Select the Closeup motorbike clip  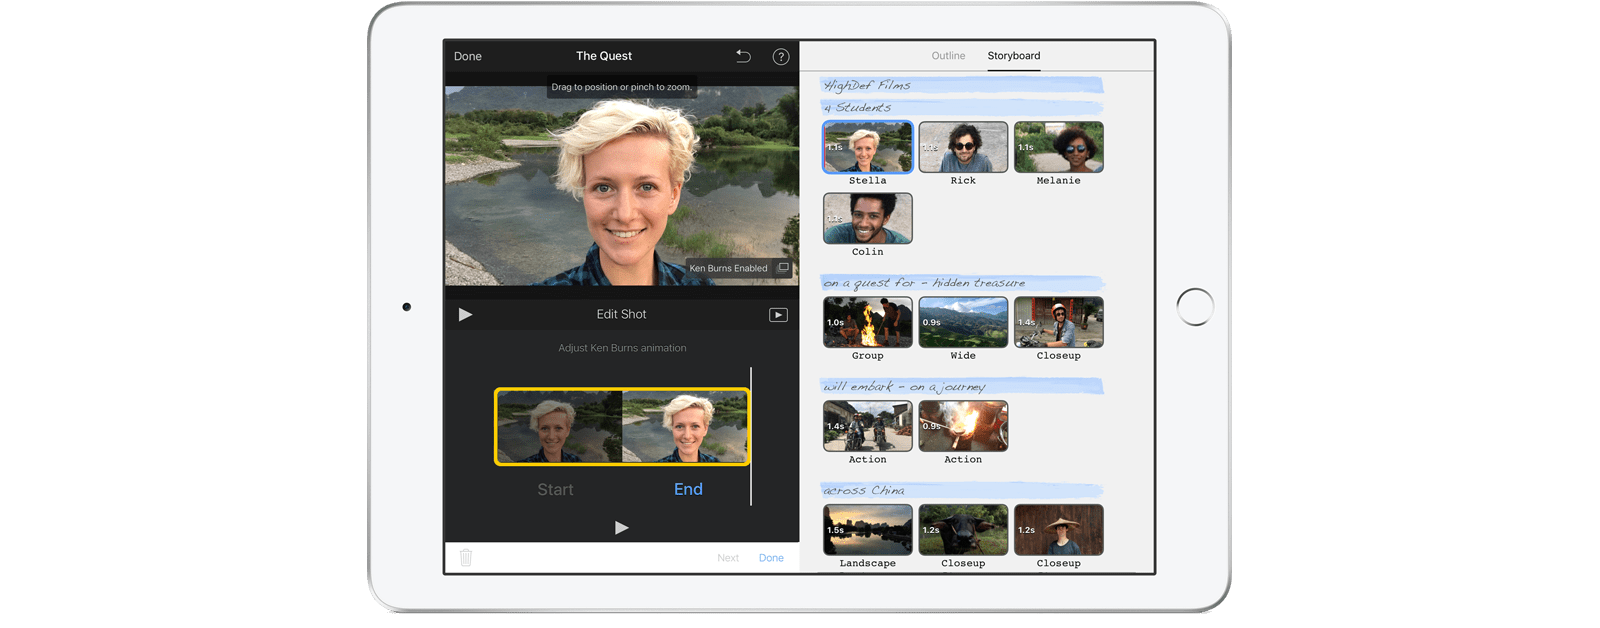(x=1059, y=322)
